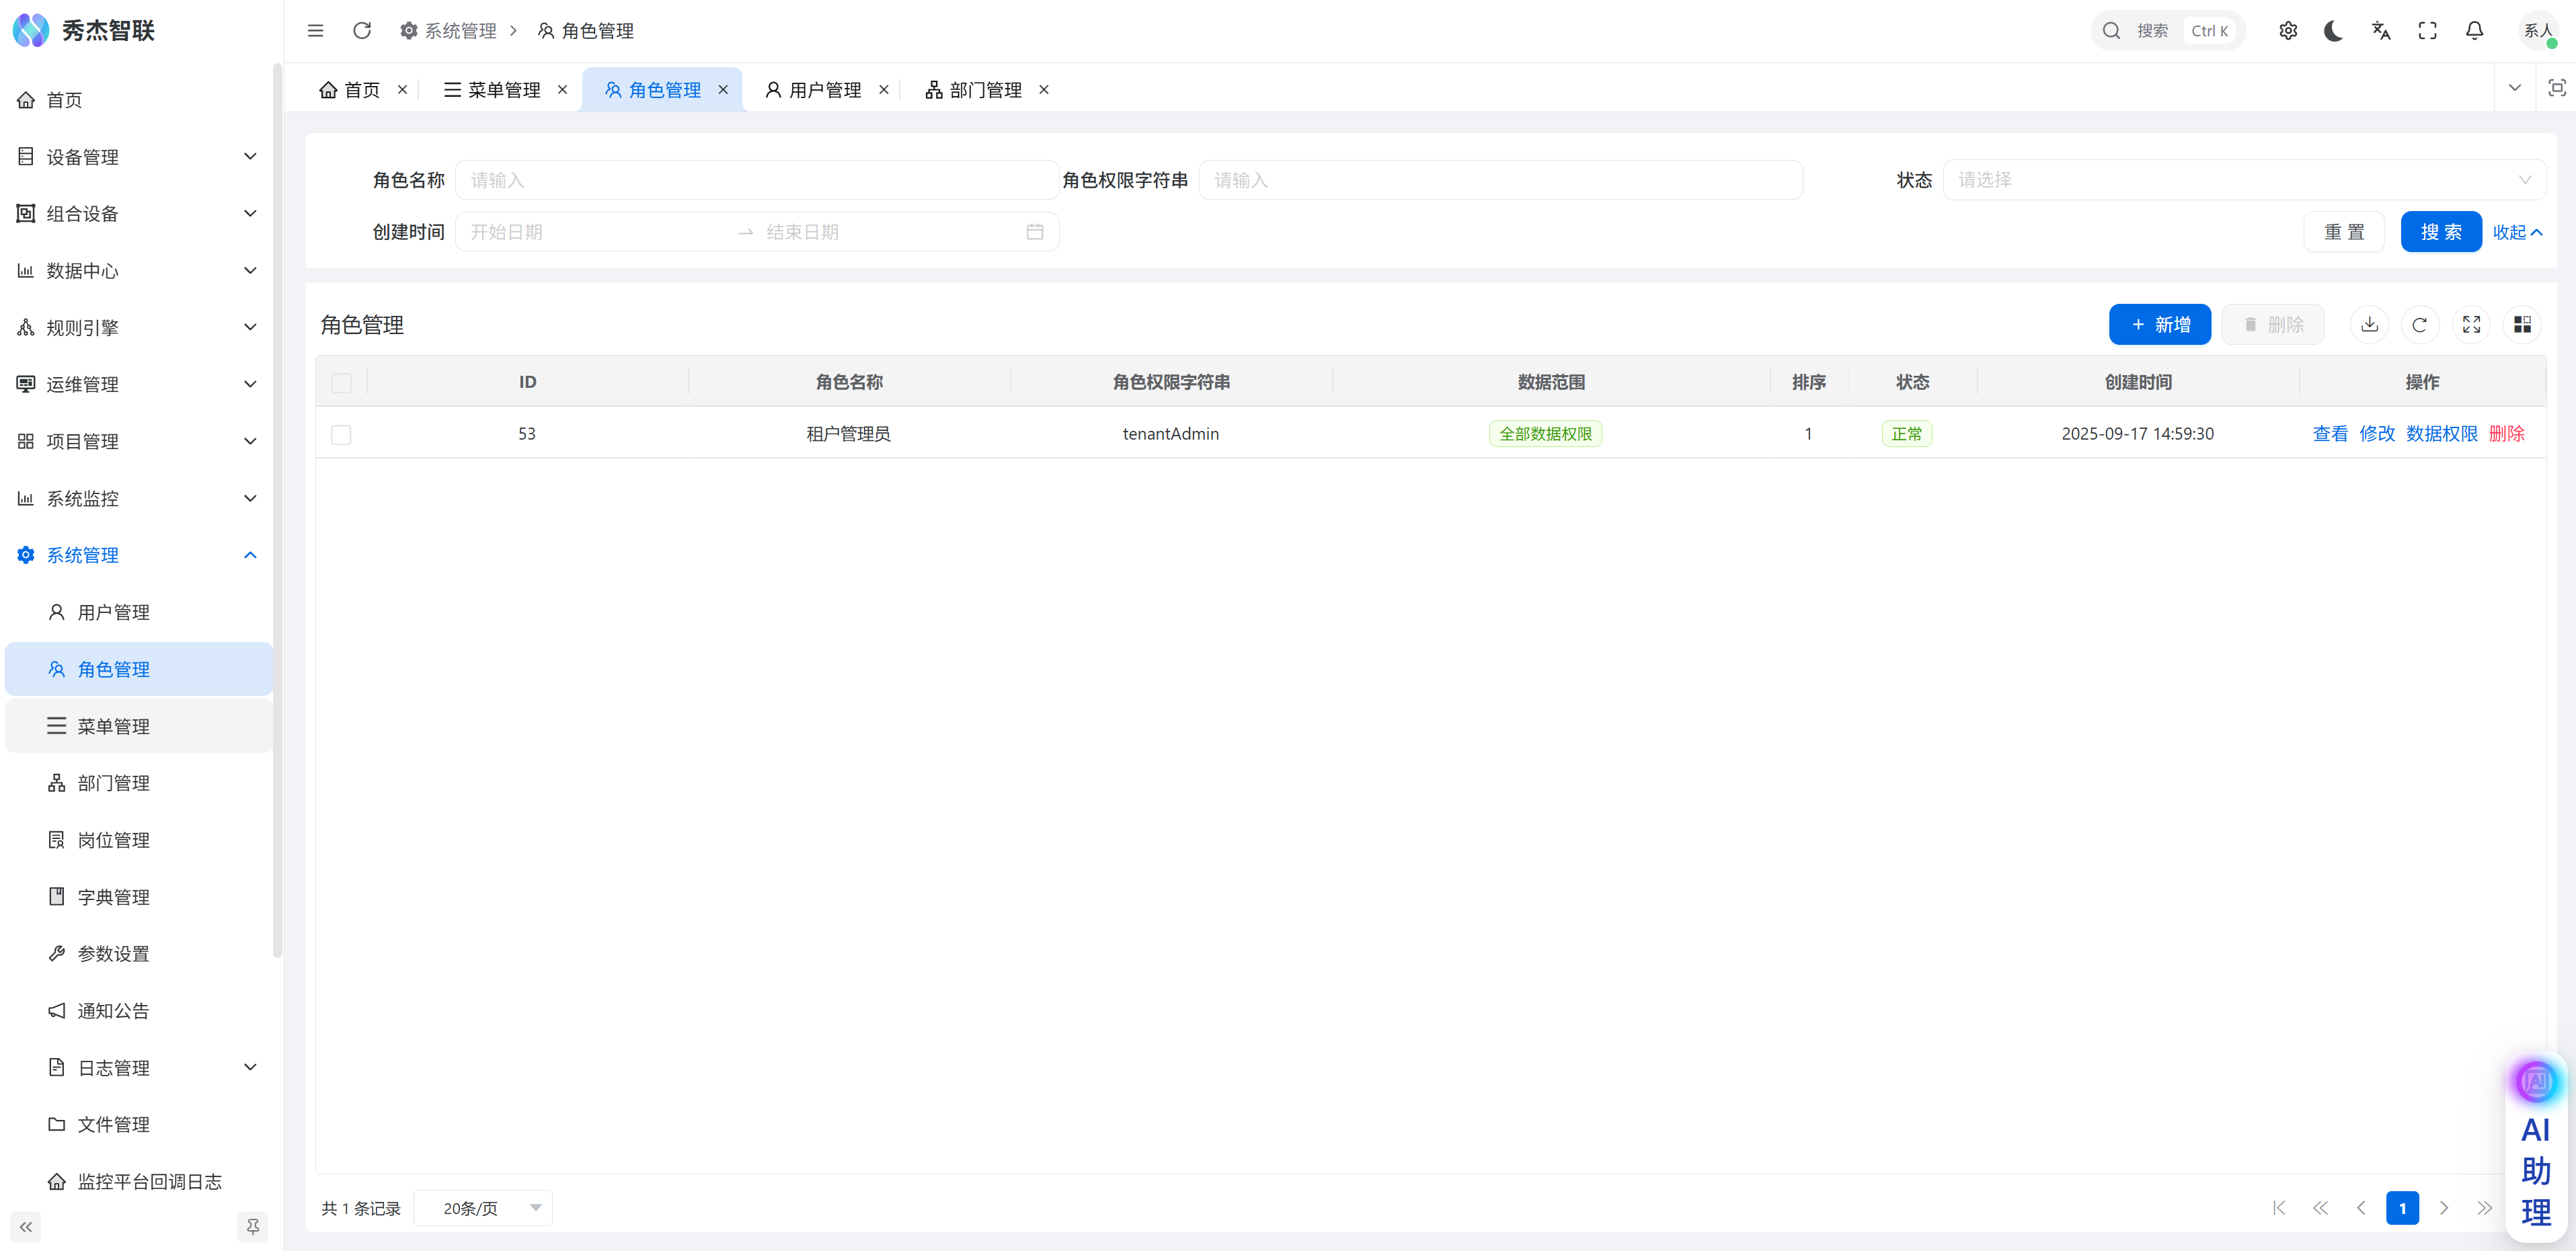This screenshot has width=2576, height=1251.
Task: Click the 数据权限 link for 租户管理员
Action: coord(2441,434)
